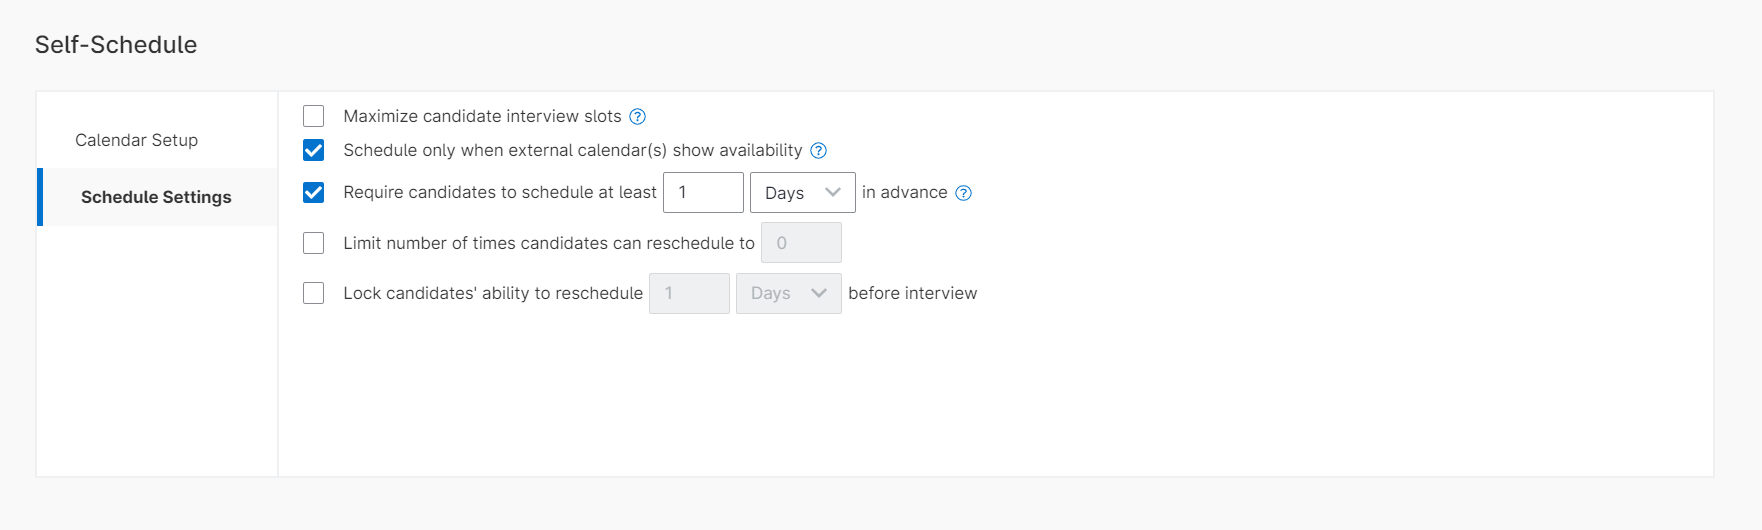
Task: Click the reschedule limit number field
Action: coord(801,243)
